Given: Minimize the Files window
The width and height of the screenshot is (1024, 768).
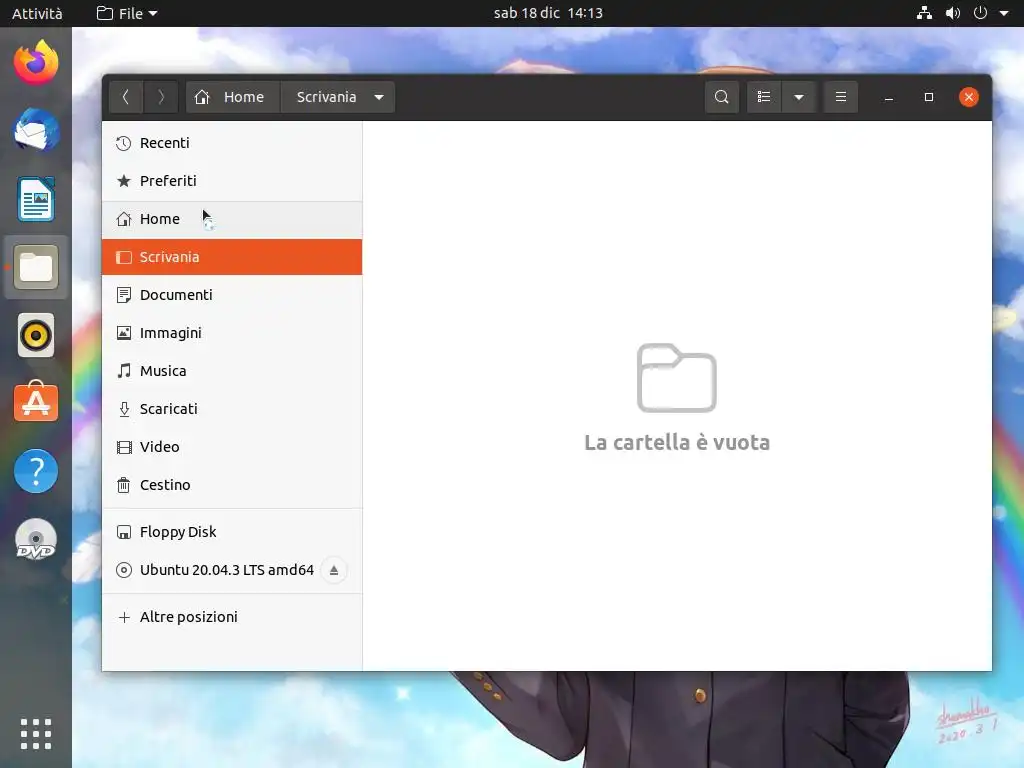Looking at the screenshot, I should 889,97.
